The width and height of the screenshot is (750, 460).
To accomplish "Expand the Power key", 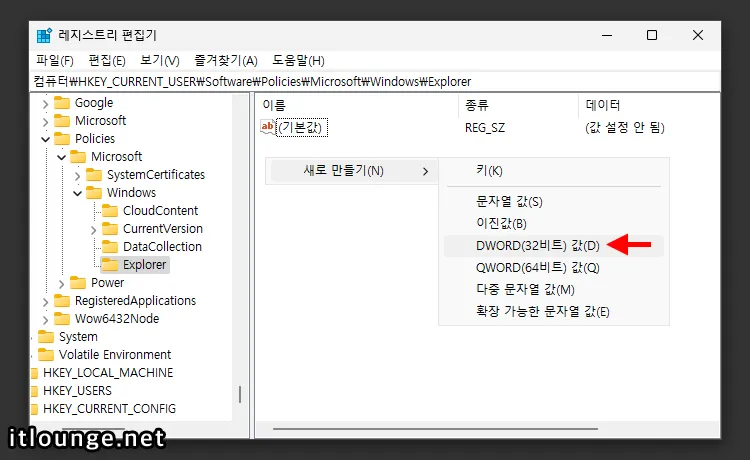I will pyautogui.click(x=61, y=284).
